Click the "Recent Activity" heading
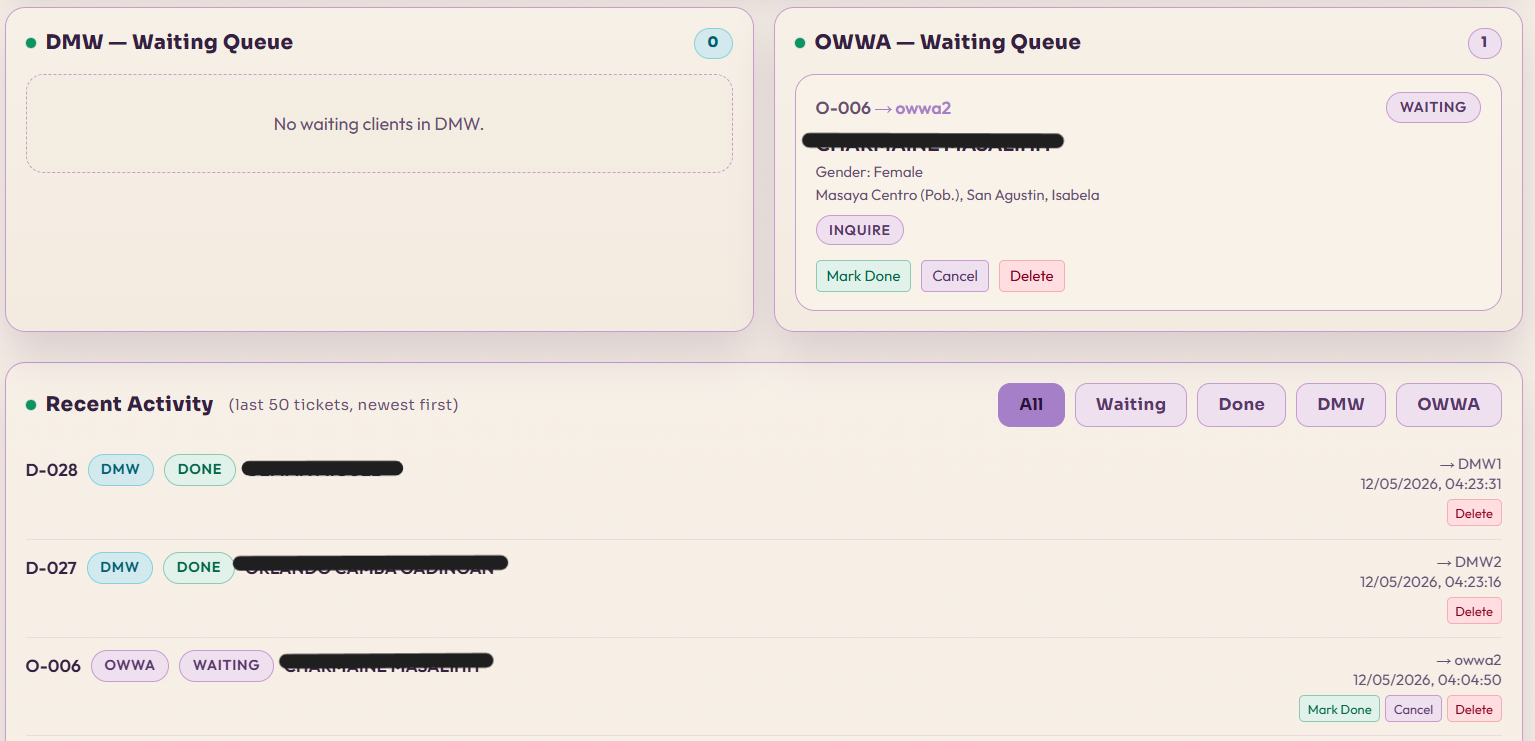Viewport: 1535px width, 741px height. coord(130,404)
